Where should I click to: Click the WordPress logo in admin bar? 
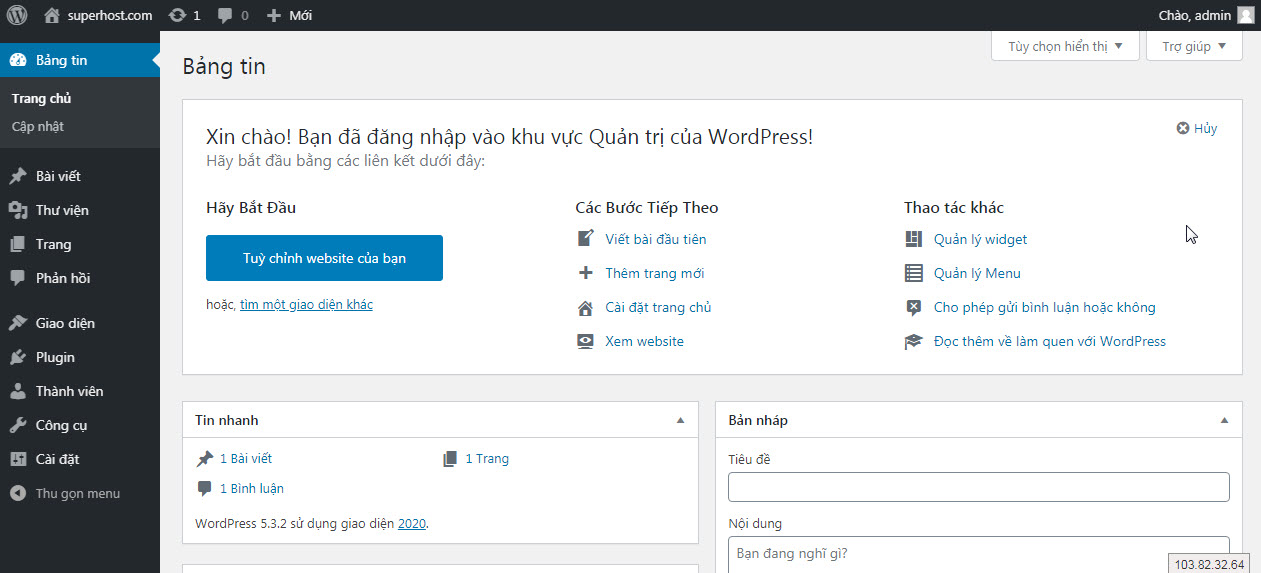17,15
